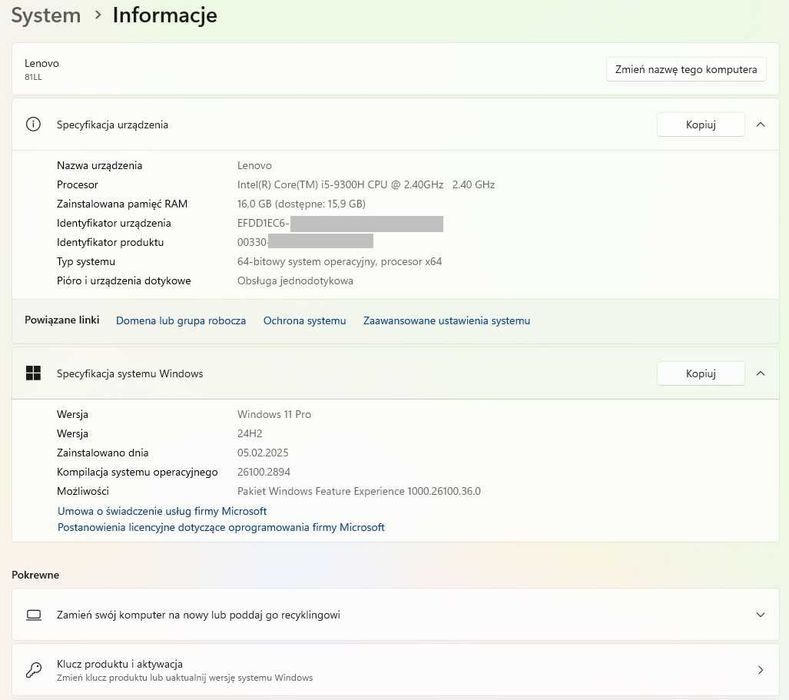Open 'Ochrona systemu' link

(x=304, y=321)
